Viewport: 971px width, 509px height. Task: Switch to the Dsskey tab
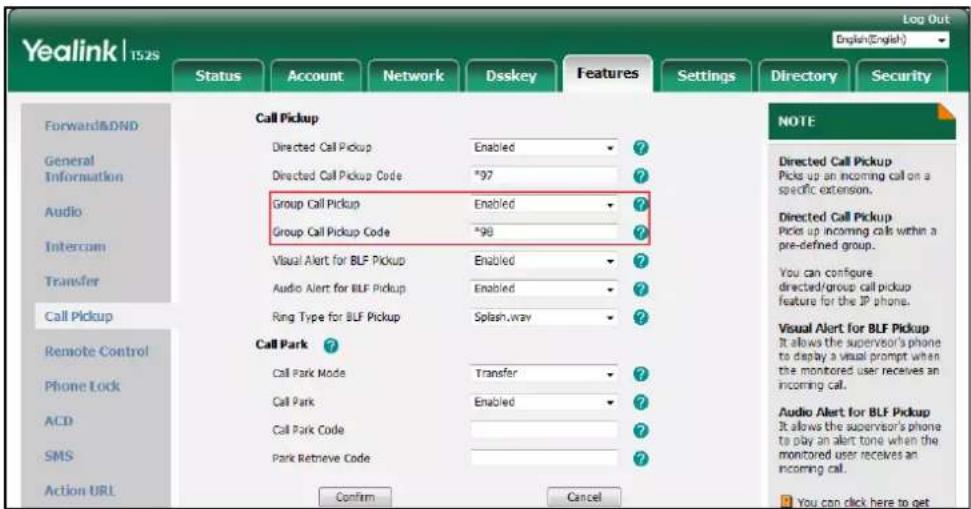click(x=511, y=76)
